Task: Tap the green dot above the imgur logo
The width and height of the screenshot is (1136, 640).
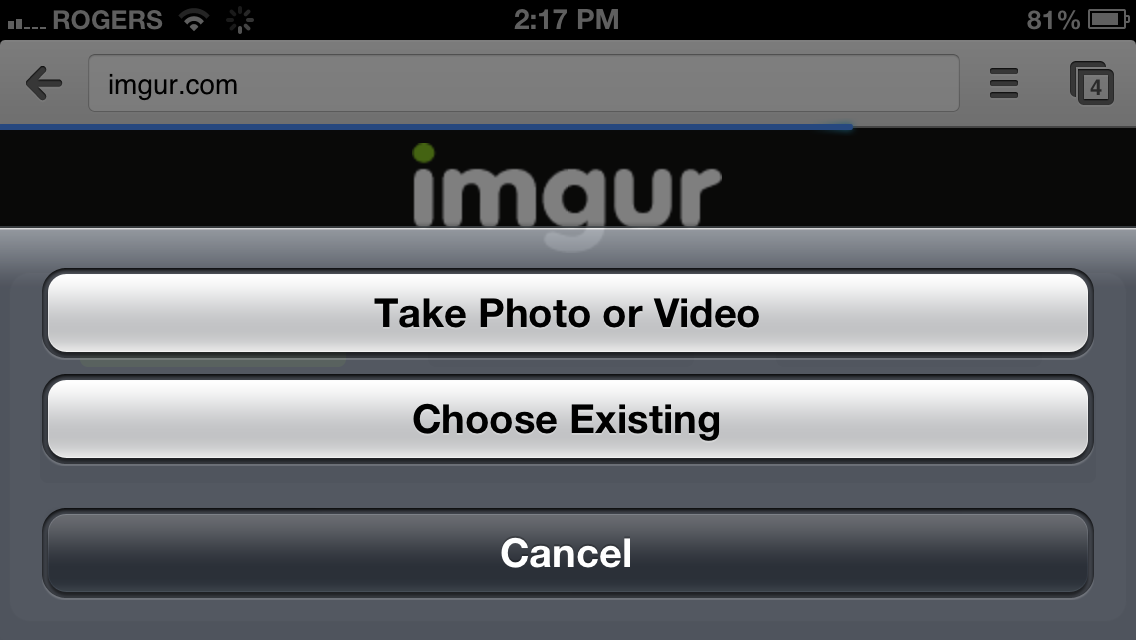Action: point(423,152)
